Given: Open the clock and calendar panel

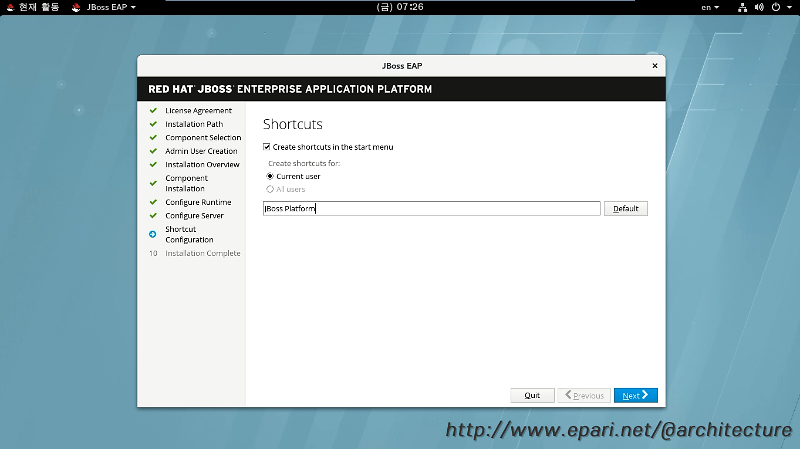Looking at the screenshot, I should [400, 7].
